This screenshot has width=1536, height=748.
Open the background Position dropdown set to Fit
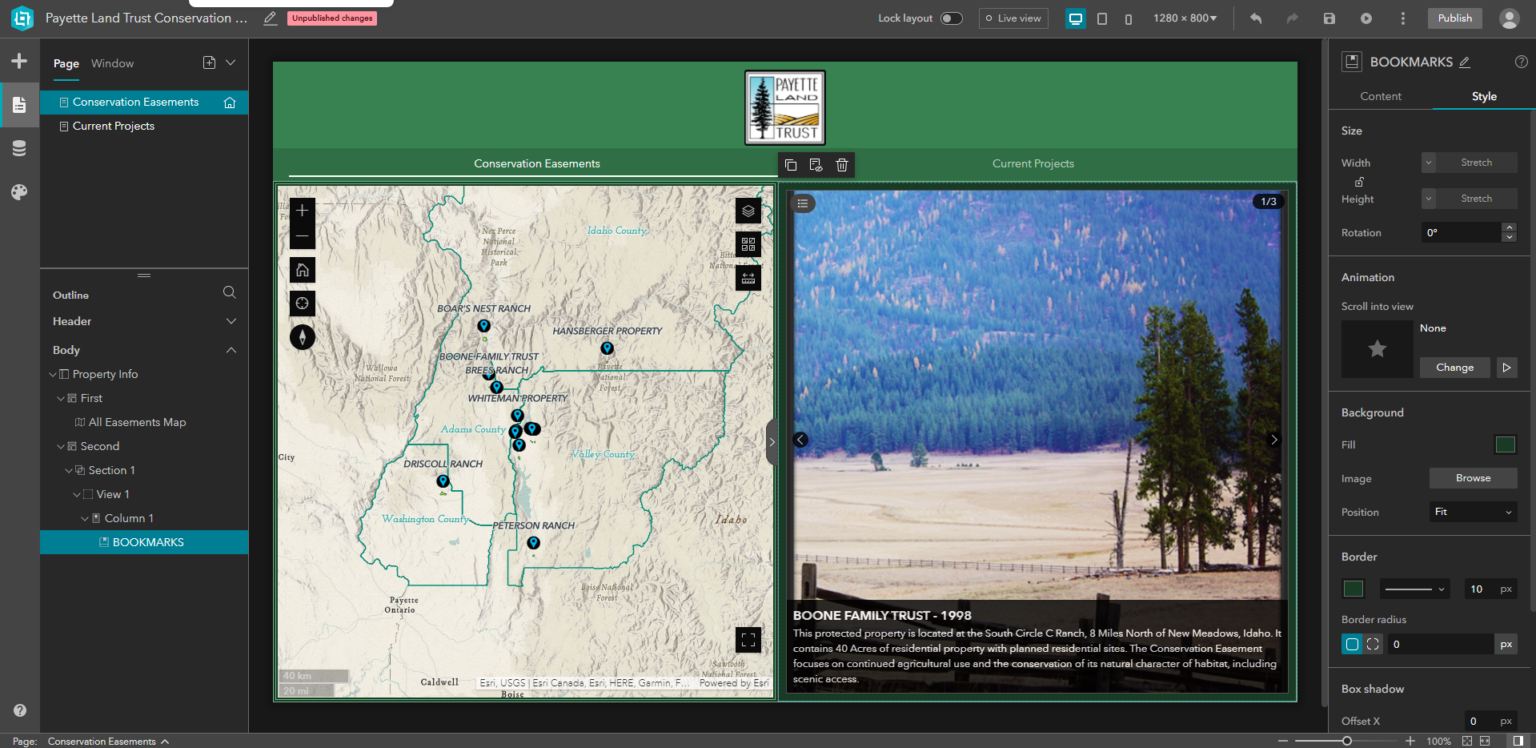(1472, 511)
